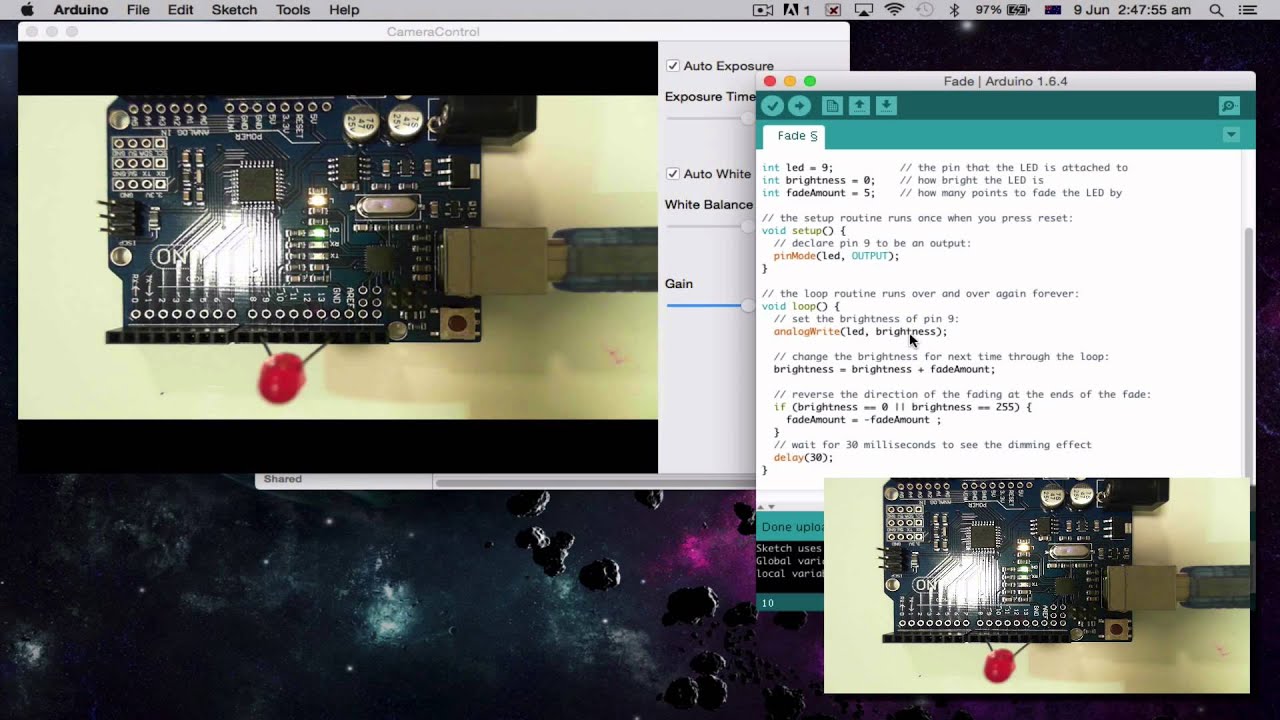
Task: Select the Fade sketch tab
Action: click(x=797, y=136)
